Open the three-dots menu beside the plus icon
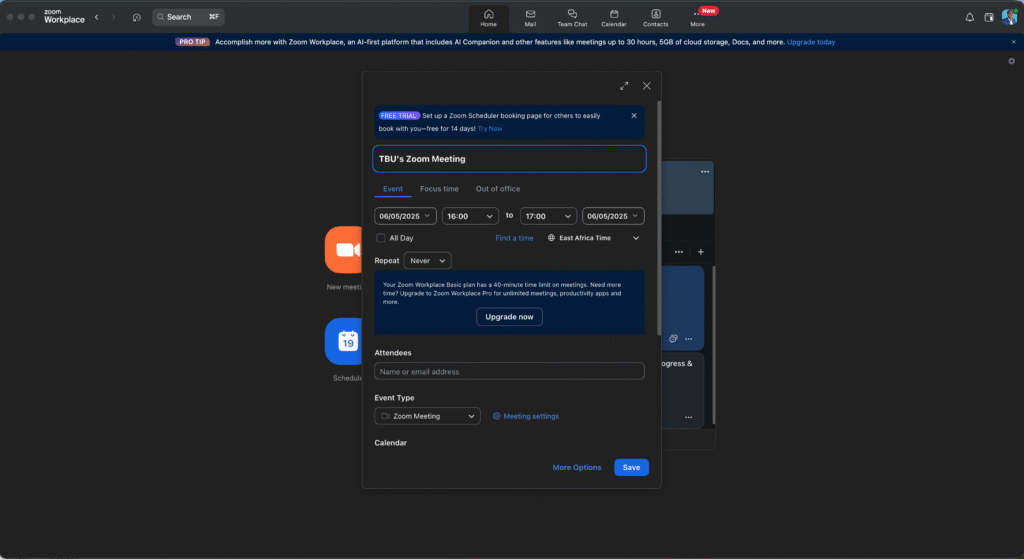This screenshot has height=559, width=1024. coord(679,252)
